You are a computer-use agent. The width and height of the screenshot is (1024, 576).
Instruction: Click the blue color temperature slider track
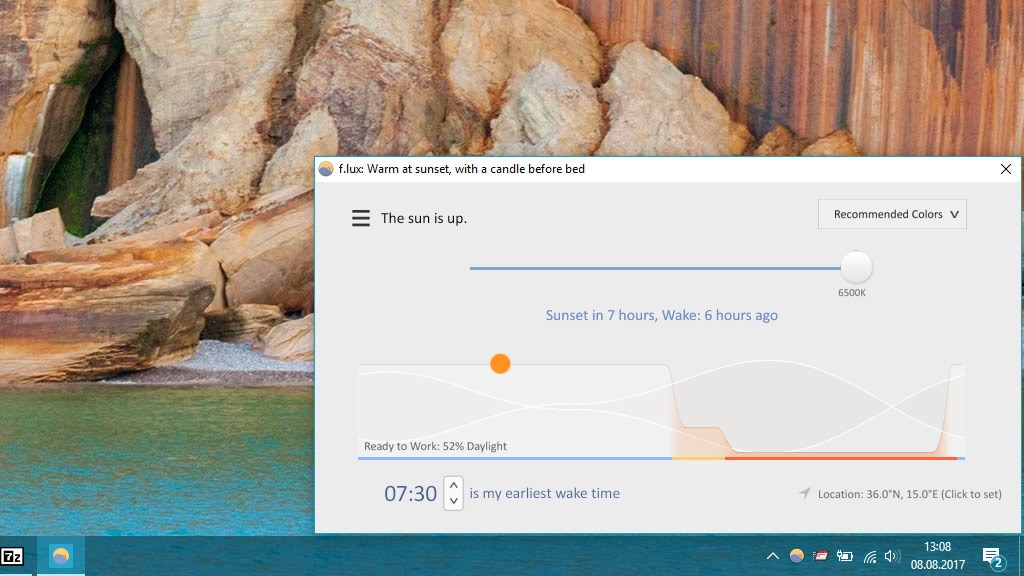tap(655, 268)
